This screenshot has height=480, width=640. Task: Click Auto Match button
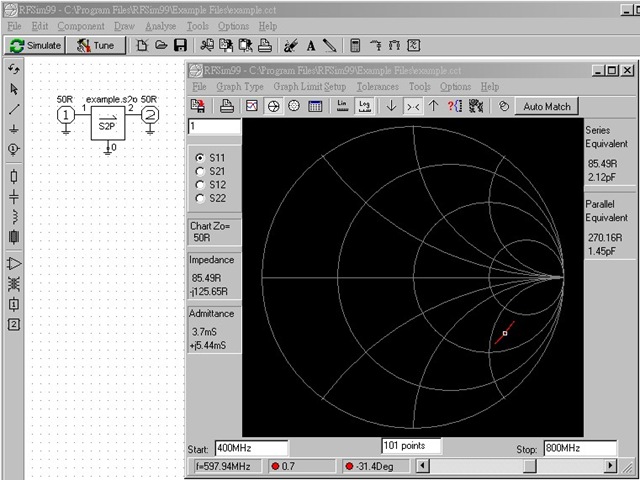pyautogui.click(x=547, y=107)
